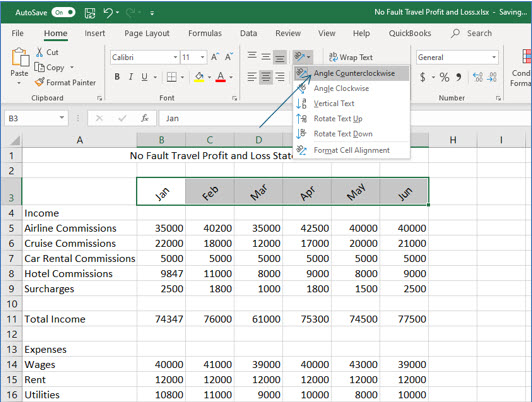This screenshot has height=402, width=532.
Task: Open Clipboard group dialog launcher
Action: coord(99,98)
